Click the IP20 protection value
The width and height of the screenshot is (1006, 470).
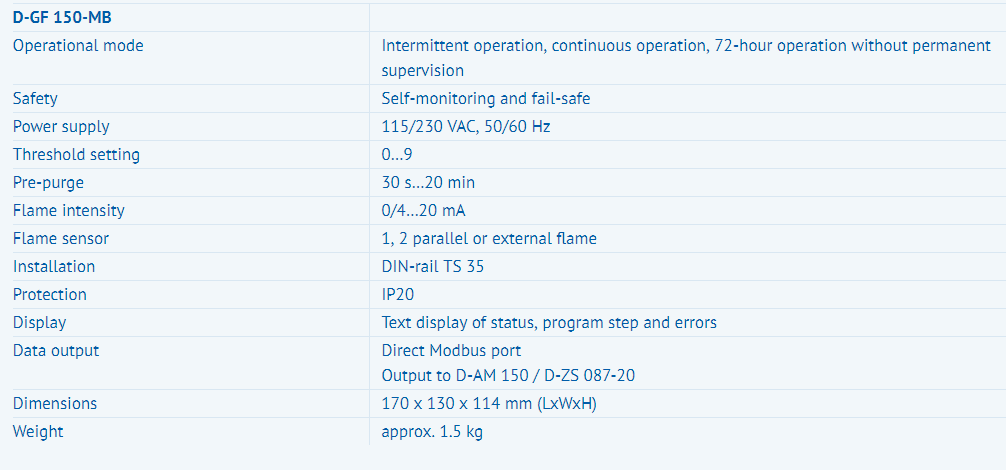(x=398, y=294)
